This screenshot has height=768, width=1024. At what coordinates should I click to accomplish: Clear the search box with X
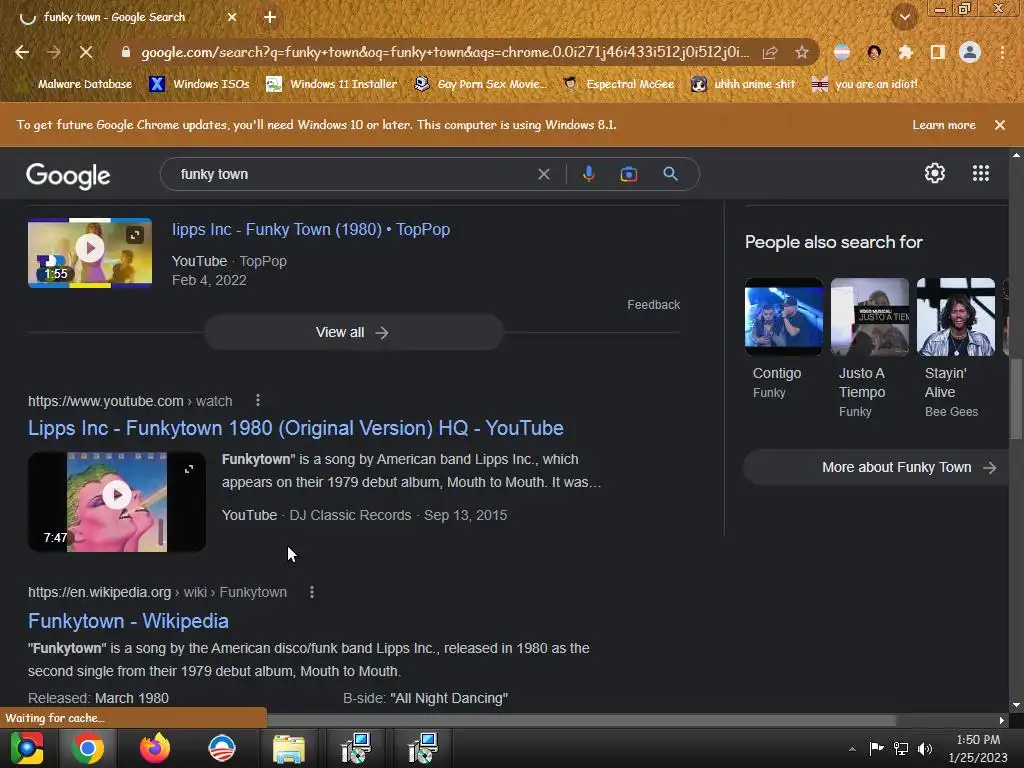(x=543, y=174)
